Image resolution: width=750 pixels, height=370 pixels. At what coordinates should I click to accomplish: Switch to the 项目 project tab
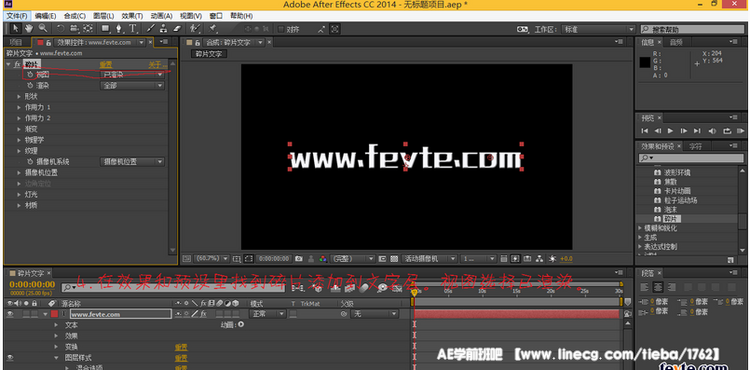tap(16, 43)
